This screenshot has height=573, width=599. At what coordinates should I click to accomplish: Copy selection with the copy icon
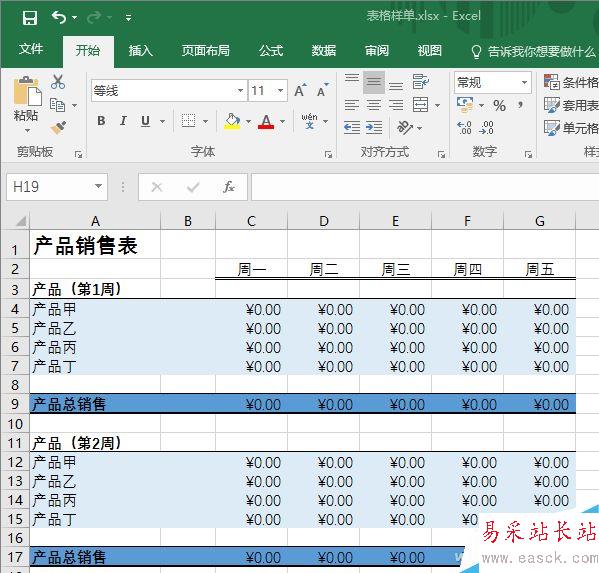coord(58,105)
